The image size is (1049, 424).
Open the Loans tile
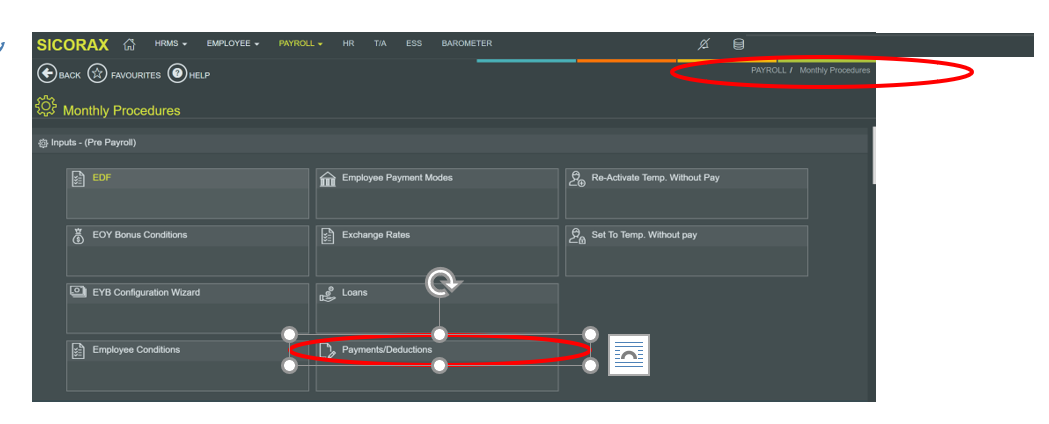click(x=437, y=307)
